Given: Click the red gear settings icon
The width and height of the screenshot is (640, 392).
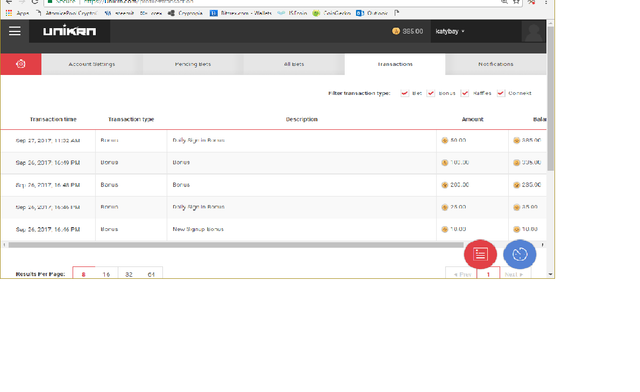Looking at the screenshot, I should coord(21,64).
